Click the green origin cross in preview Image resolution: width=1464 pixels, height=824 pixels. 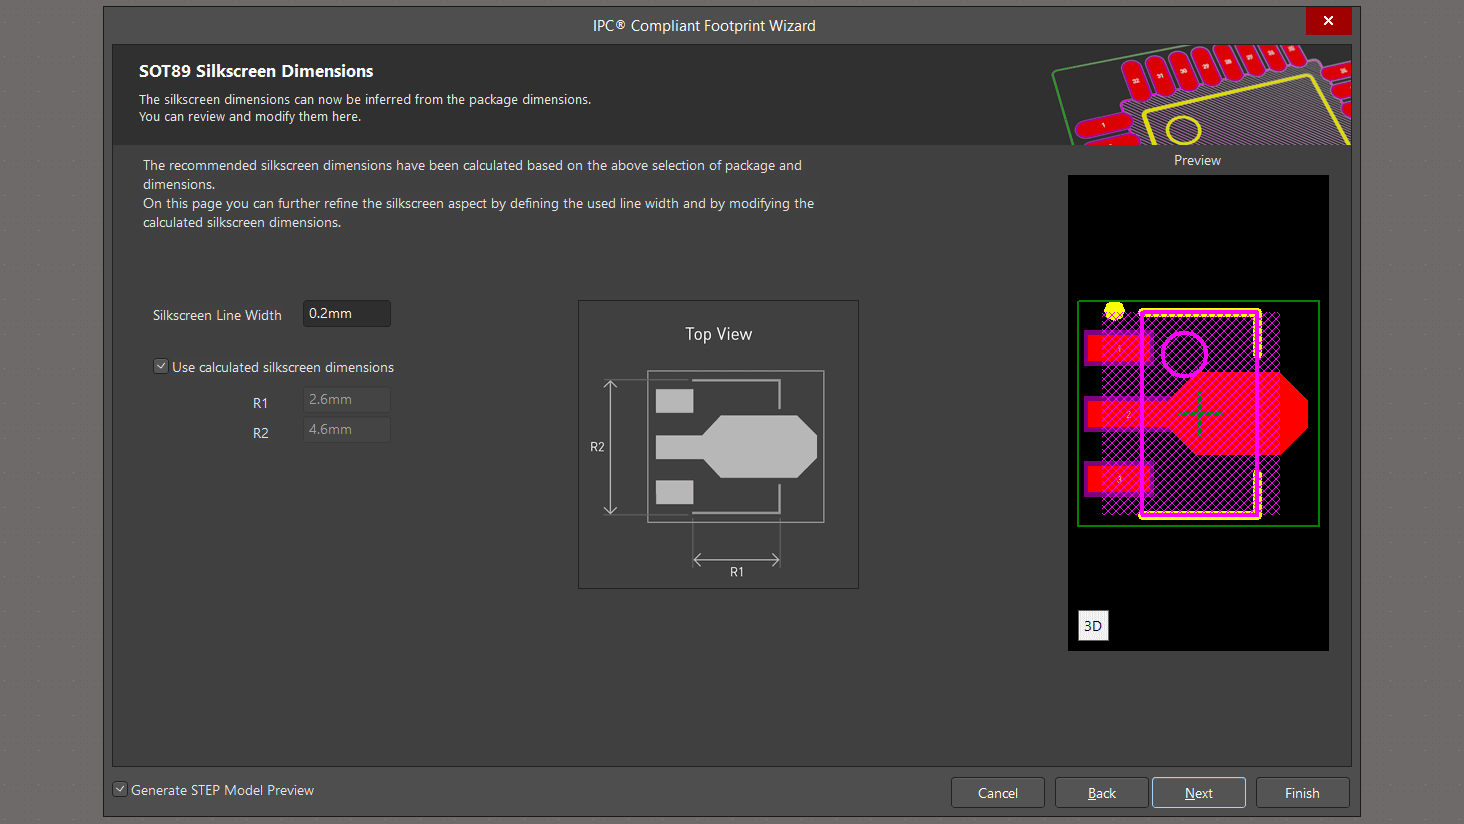1199,412
